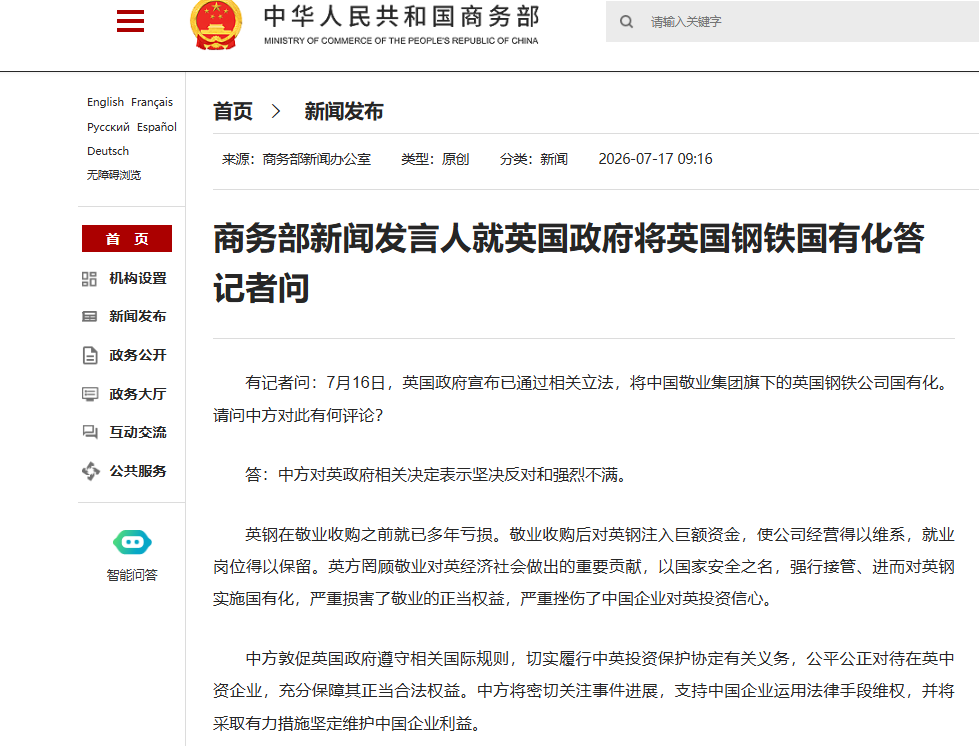979x746 pixels.
Task: Open 政务公开 in the sidebar
Action: click(138, 355)
